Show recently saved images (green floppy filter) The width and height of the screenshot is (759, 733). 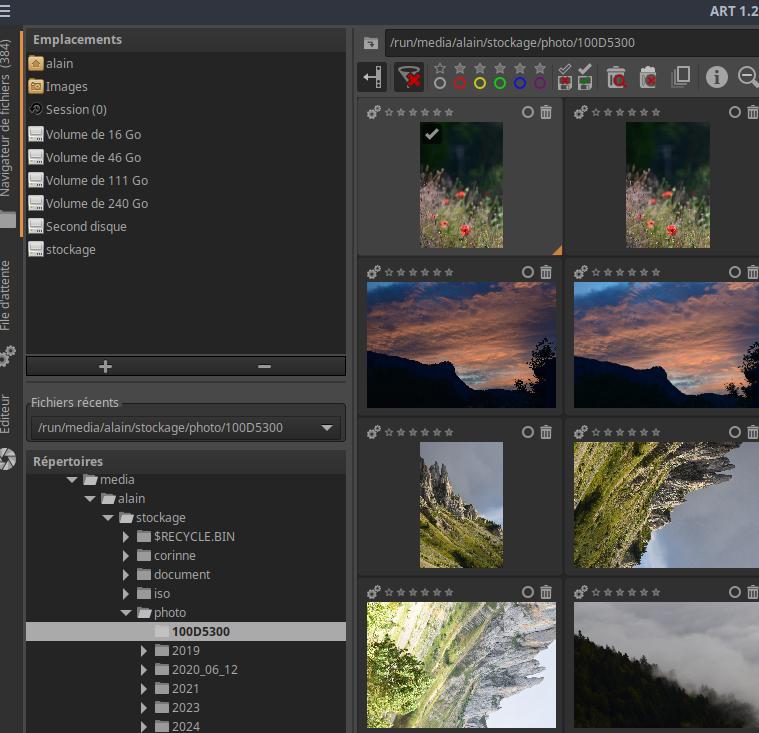click(x=585, y=84)
